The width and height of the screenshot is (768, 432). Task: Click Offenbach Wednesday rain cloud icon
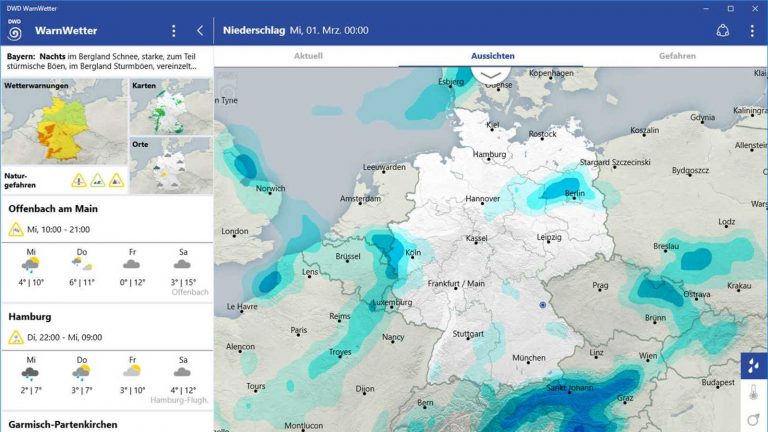point(31,265)
